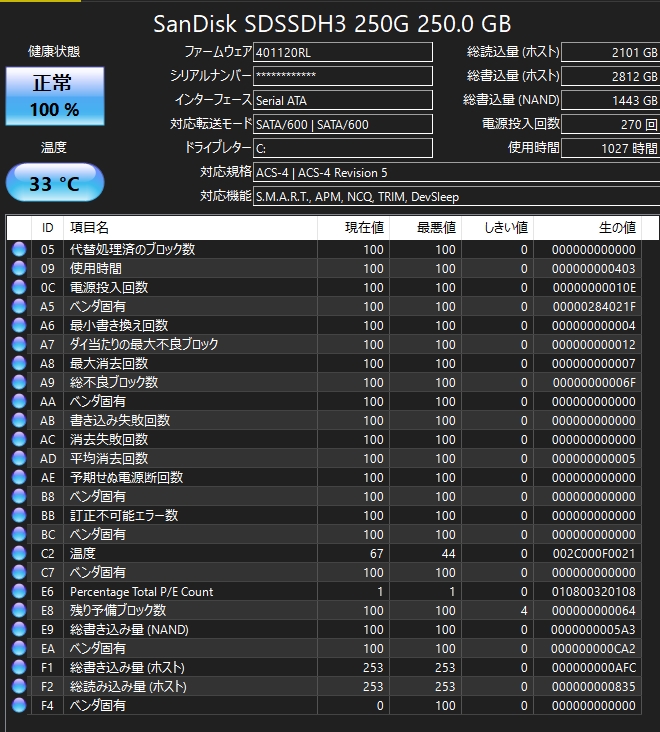This screenshot has width=660, height=732.
Task: Select the 書き込み失敗回数 attribute name
Action: [x=120, y=420]
